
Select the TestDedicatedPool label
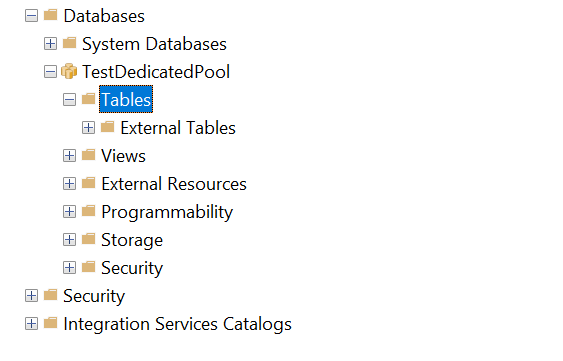[x=156, y=71]
